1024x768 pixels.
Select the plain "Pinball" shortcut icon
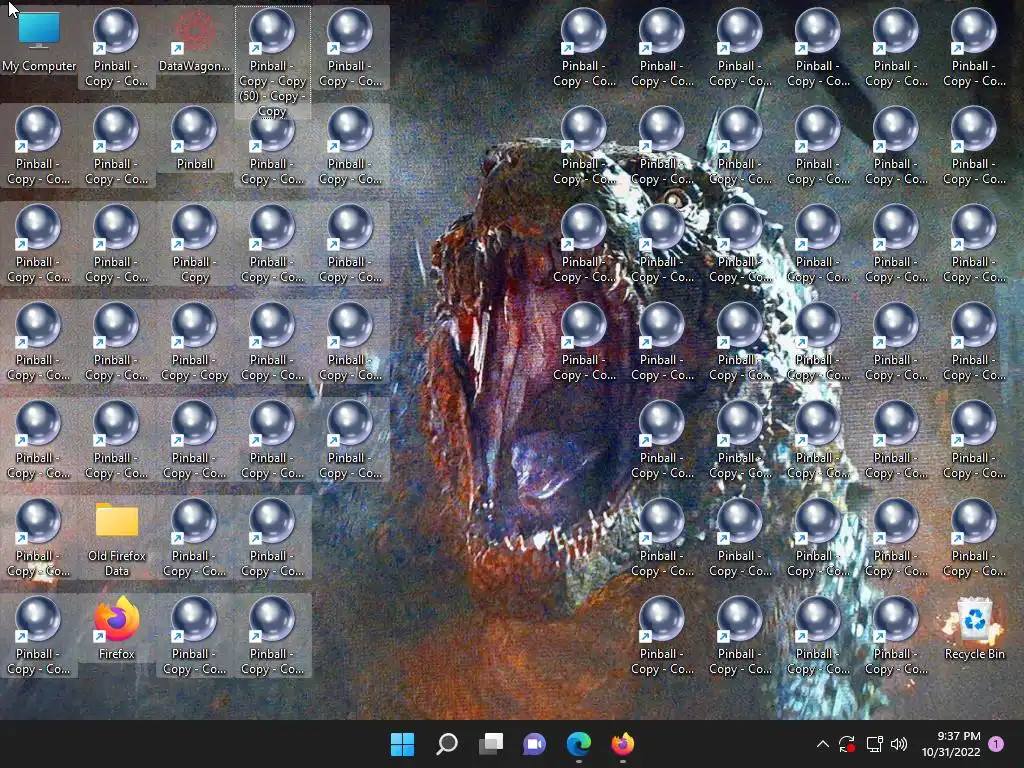(x=195, y=140)
